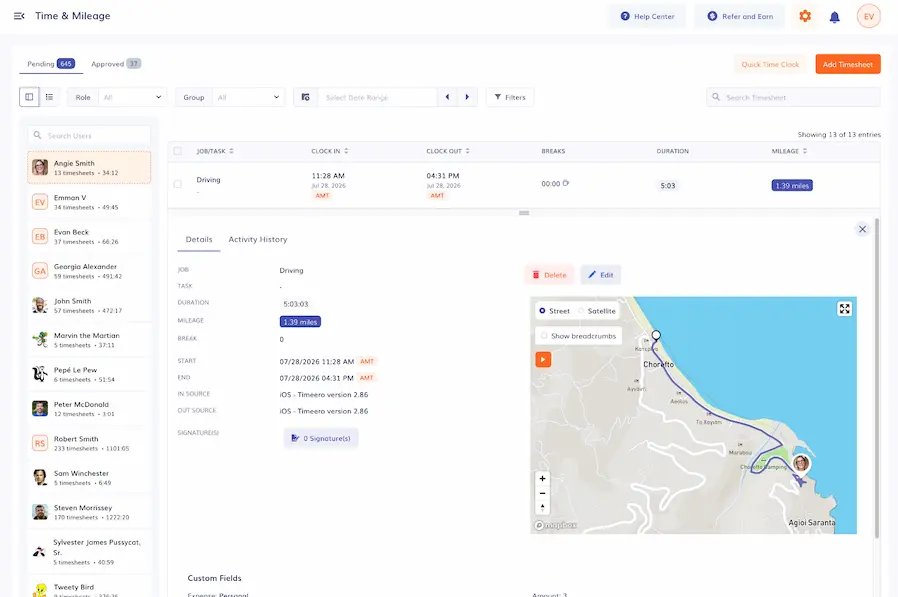The height and width of the screenshot is (597, 898).
Task: Click Refer and Earn button
Action: coord(740,16)
